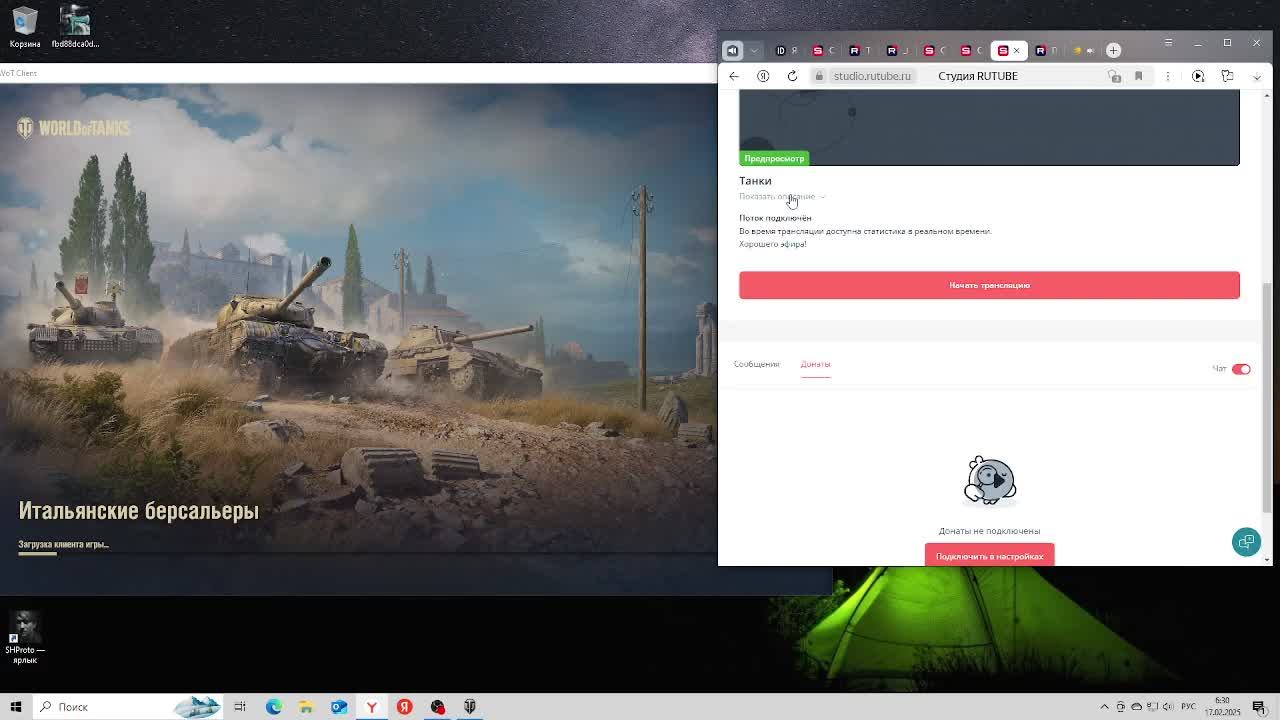
Task: Open the browser media player icon
Action: [x=1198, y=76]
